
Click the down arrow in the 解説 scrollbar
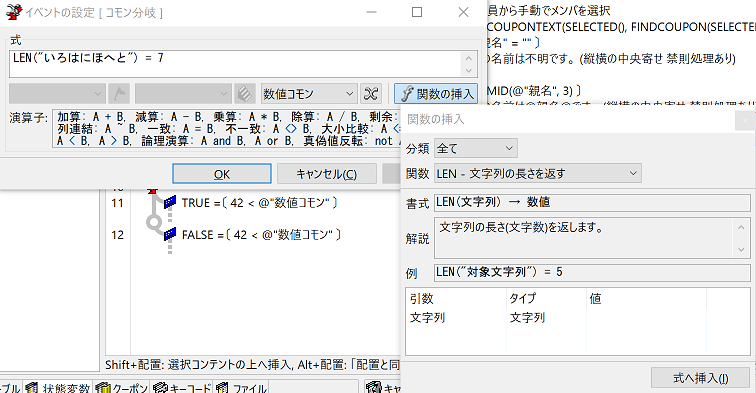click(742, 249)
